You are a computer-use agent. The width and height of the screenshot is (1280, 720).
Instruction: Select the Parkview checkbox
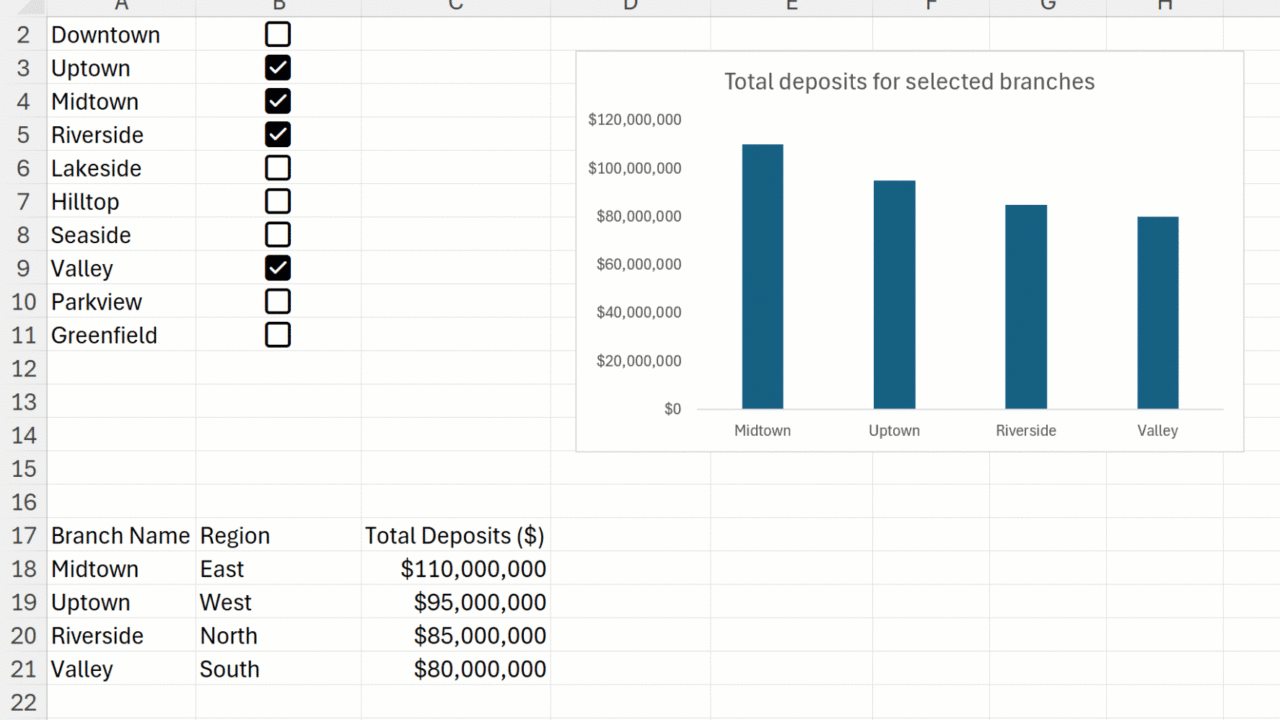278,301
